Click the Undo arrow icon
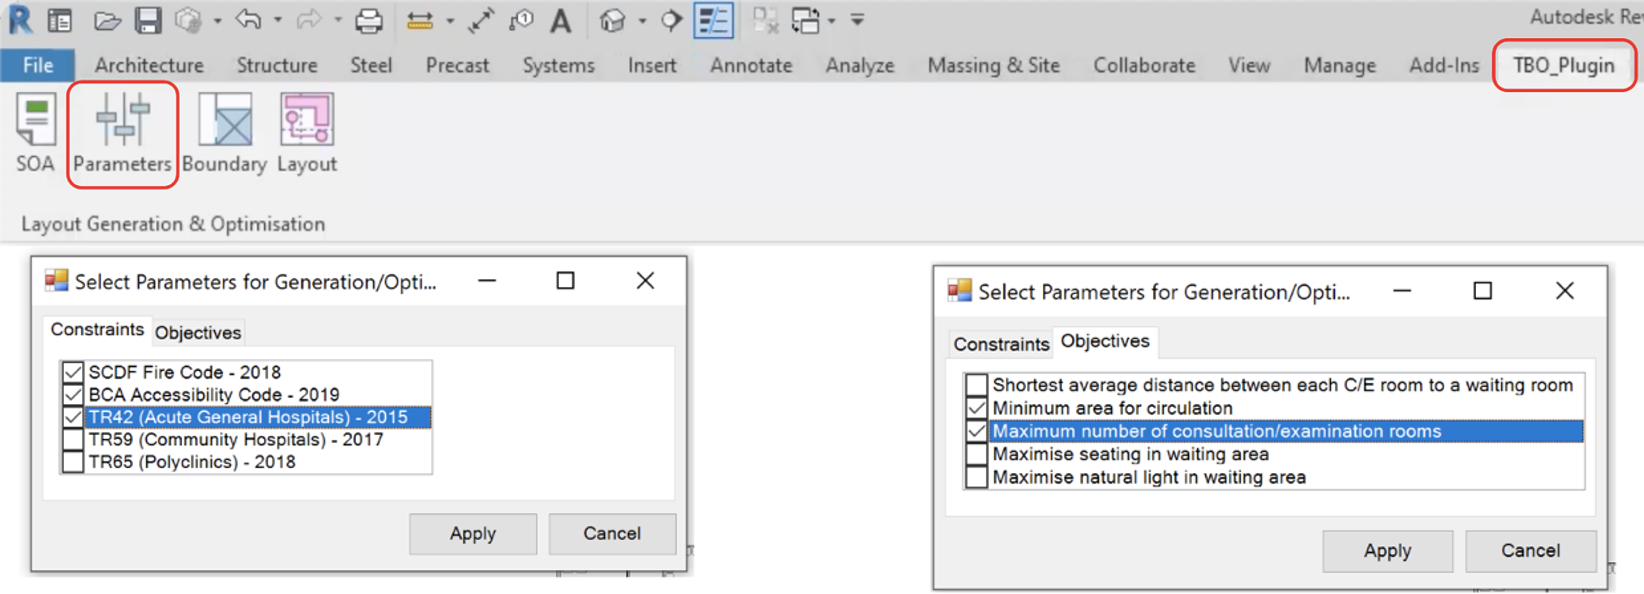This screenshot has height=594, width=1644. click(x=249, y=20)
